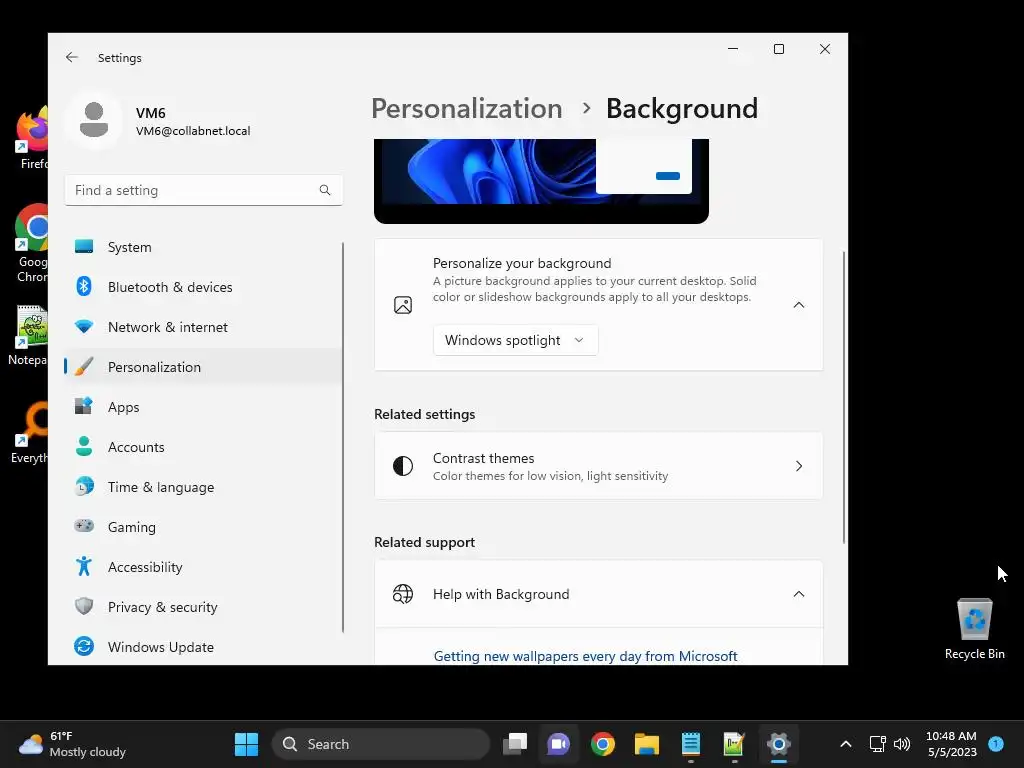Open Contrast themes settings
The height and width of the screenshot is (768, 1024).
(x=598, y=466)
